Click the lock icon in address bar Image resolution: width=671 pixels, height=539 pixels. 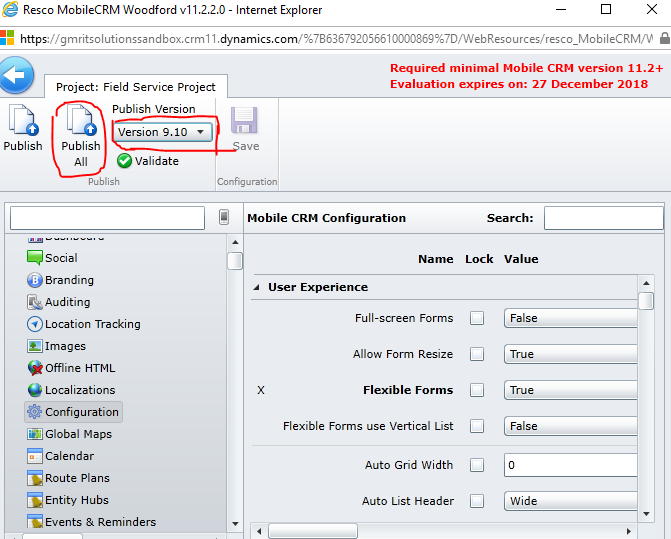coord(665,38)
